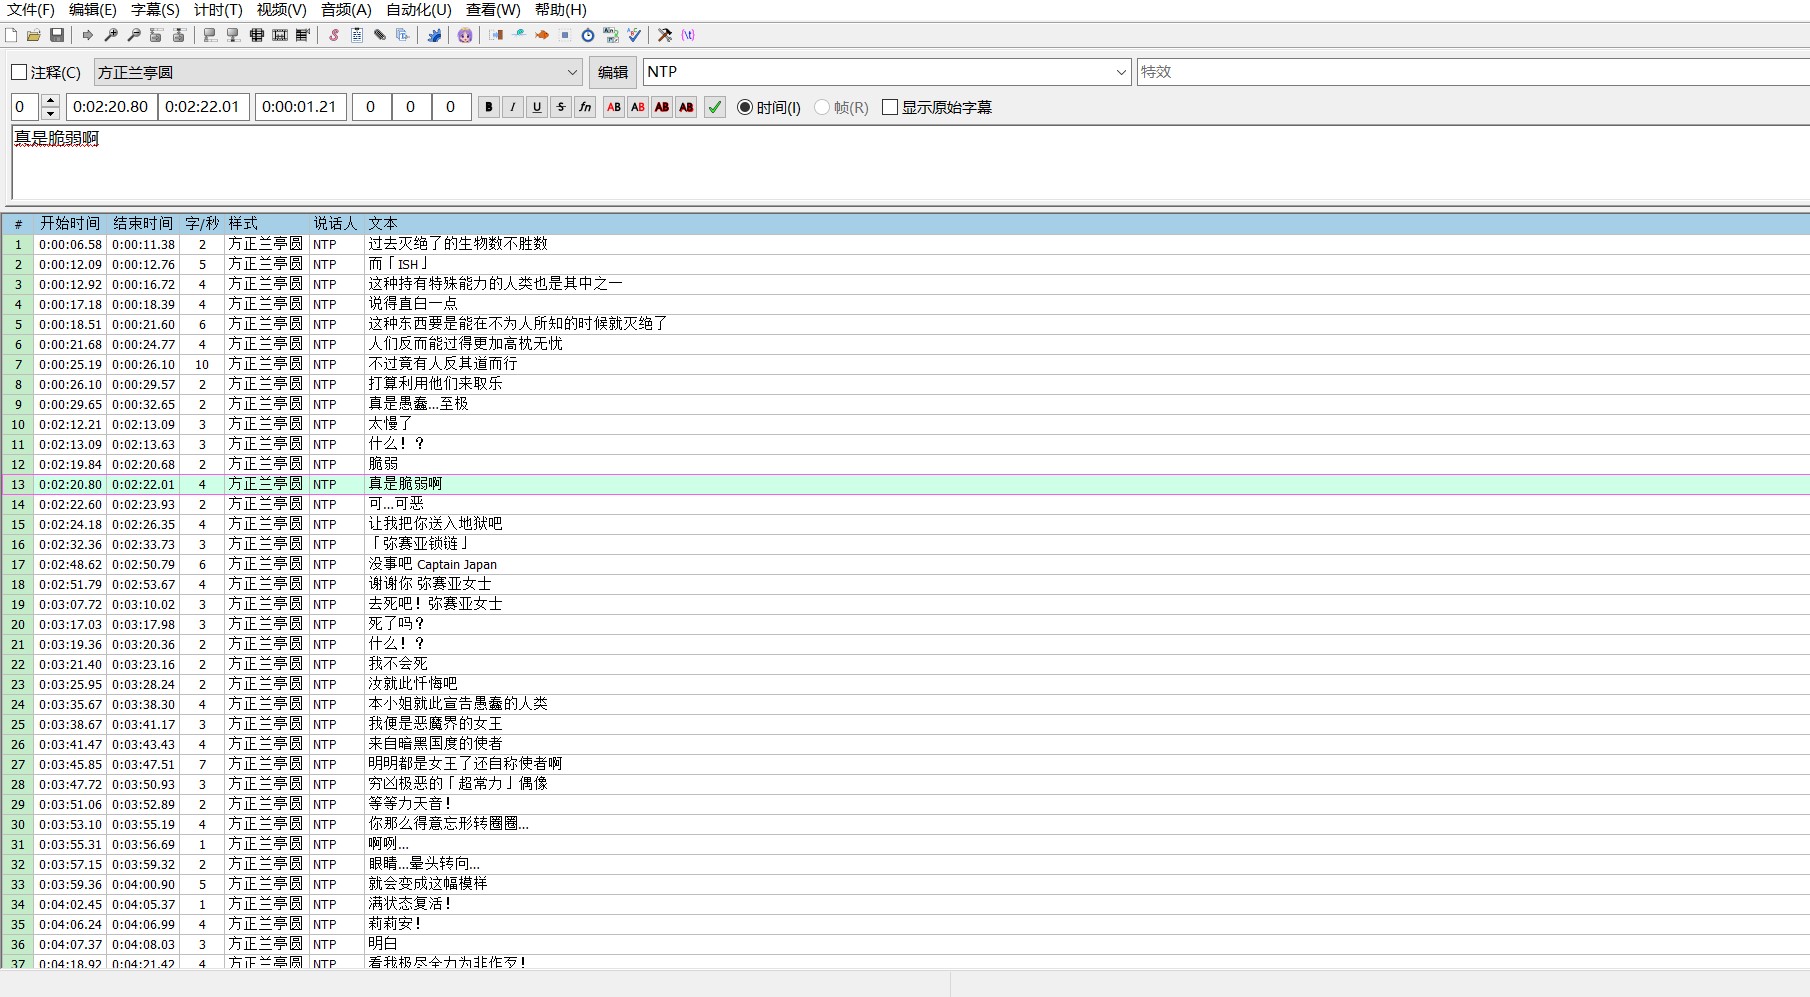Open the 方正兰亭圆 style dropdown
Screen dimensions: 1810x997
(338, 72)
